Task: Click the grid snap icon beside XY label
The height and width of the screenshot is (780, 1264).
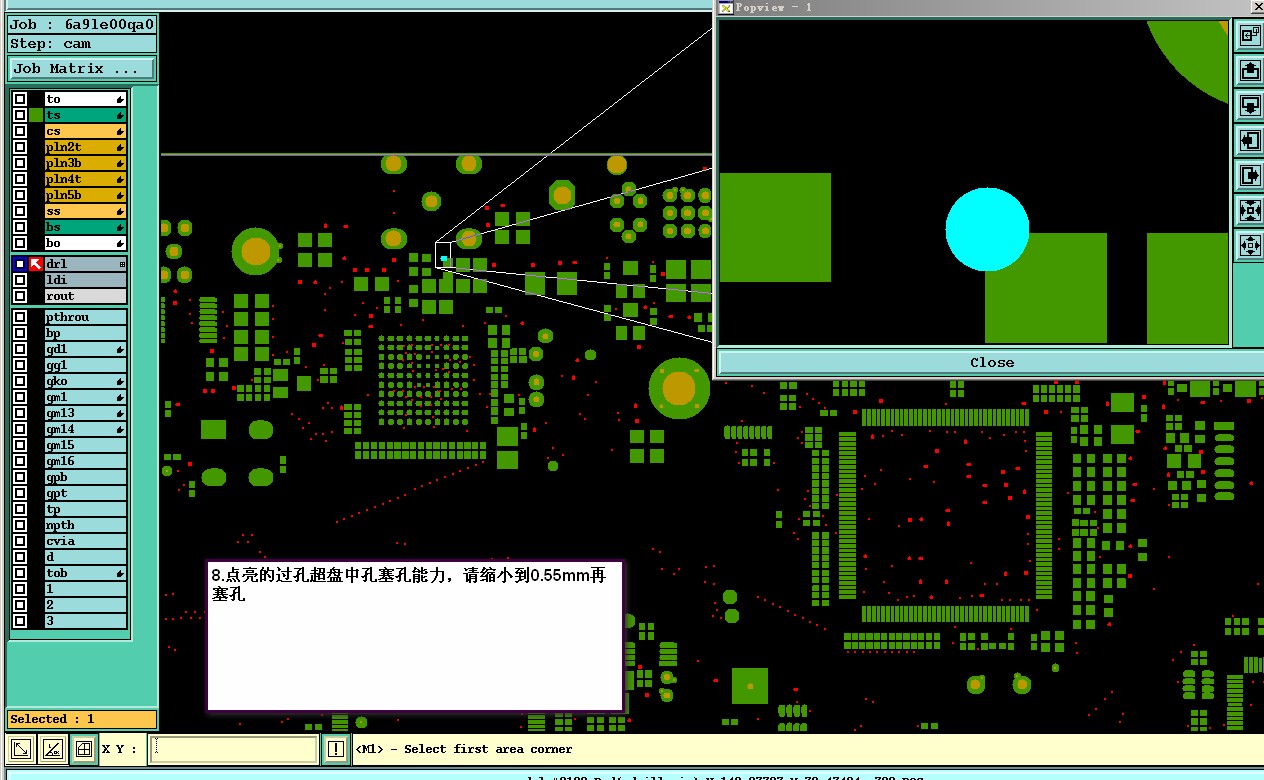Action: 84,749
